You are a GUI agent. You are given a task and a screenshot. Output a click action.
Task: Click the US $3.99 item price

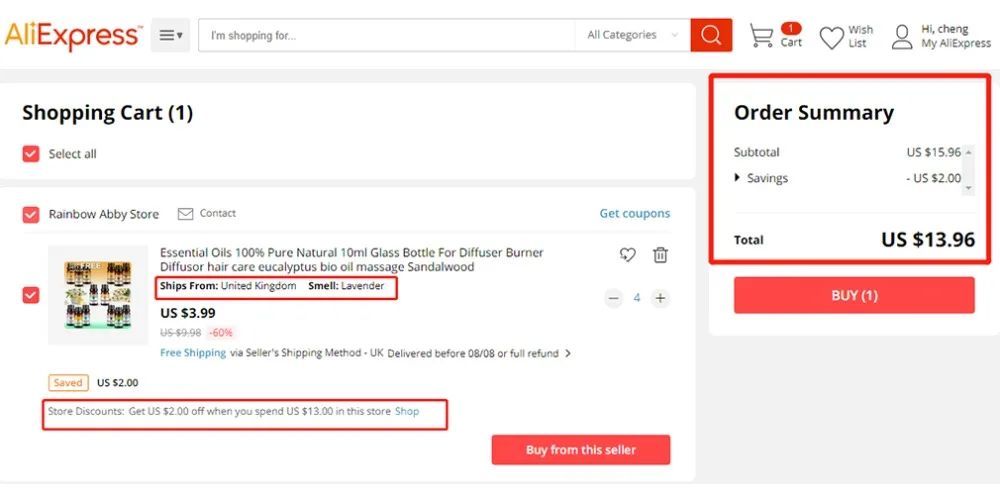(188, 313)
